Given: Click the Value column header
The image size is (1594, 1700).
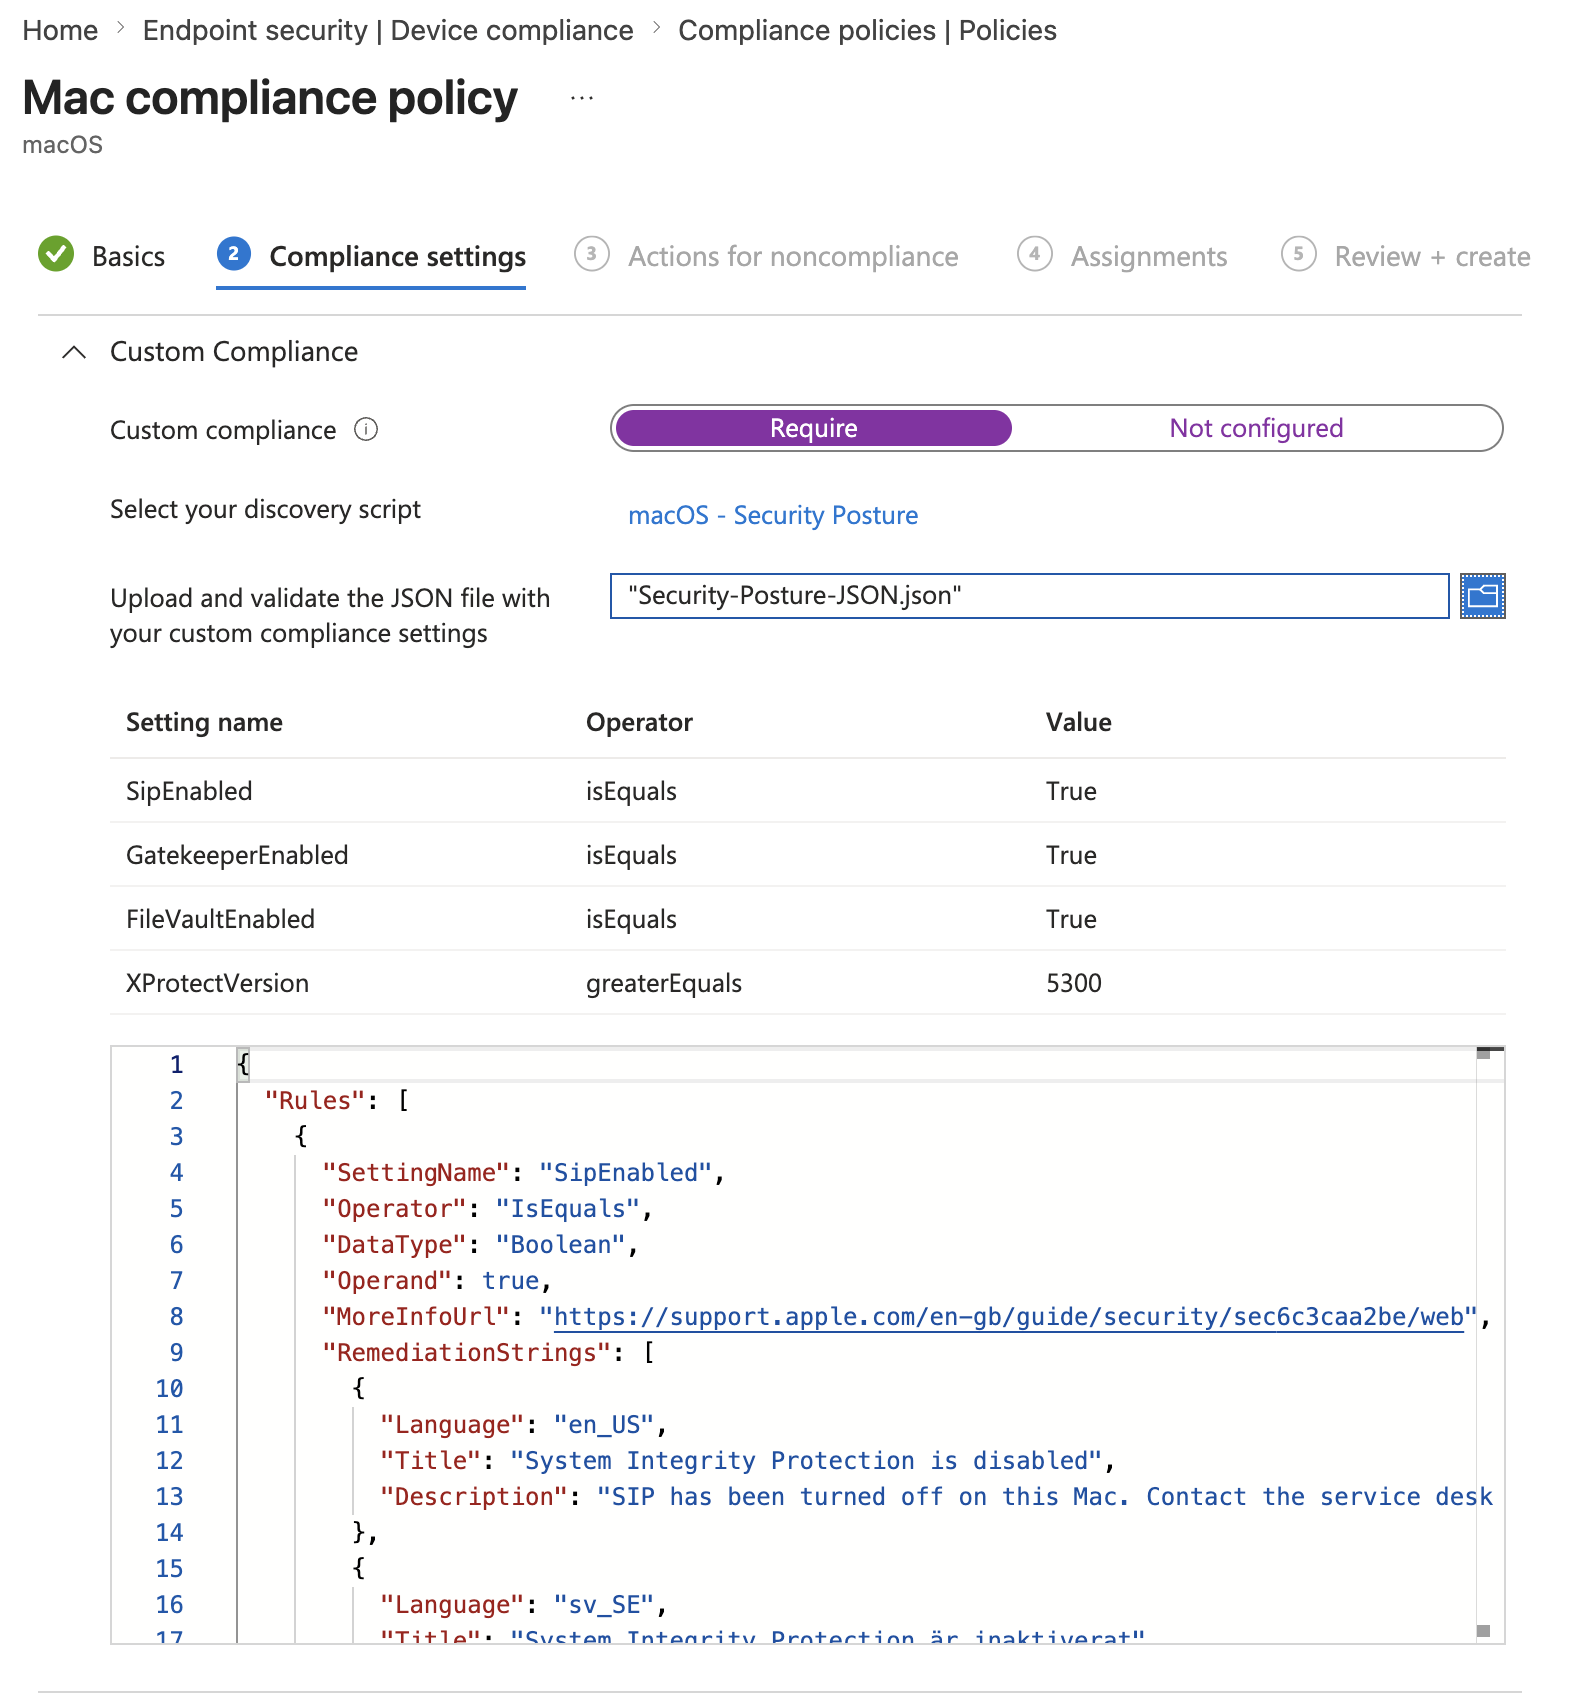Looking at the screenshot, I should (x=1078, y=722).
